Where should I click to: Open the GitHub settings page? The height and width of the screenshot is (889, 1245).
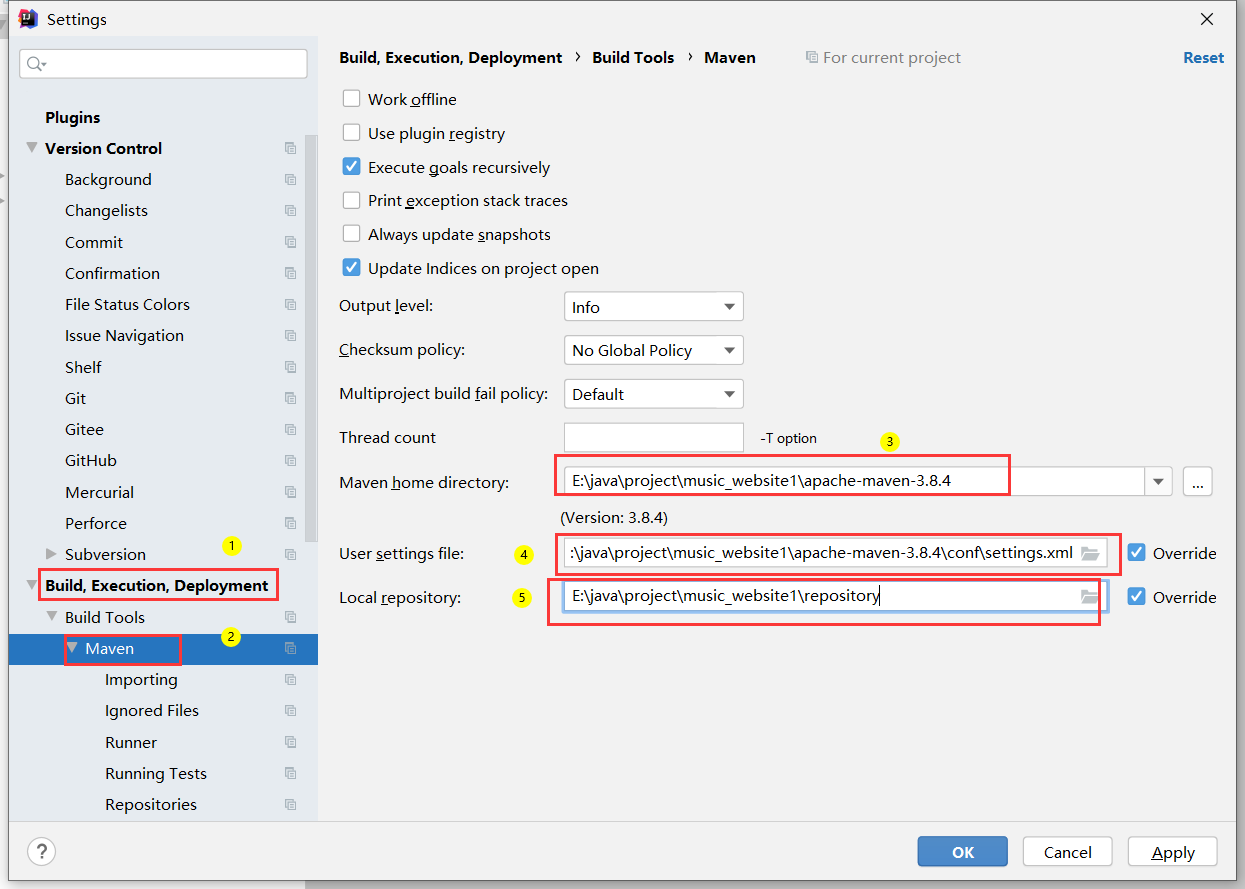click(x=91, y=461)
